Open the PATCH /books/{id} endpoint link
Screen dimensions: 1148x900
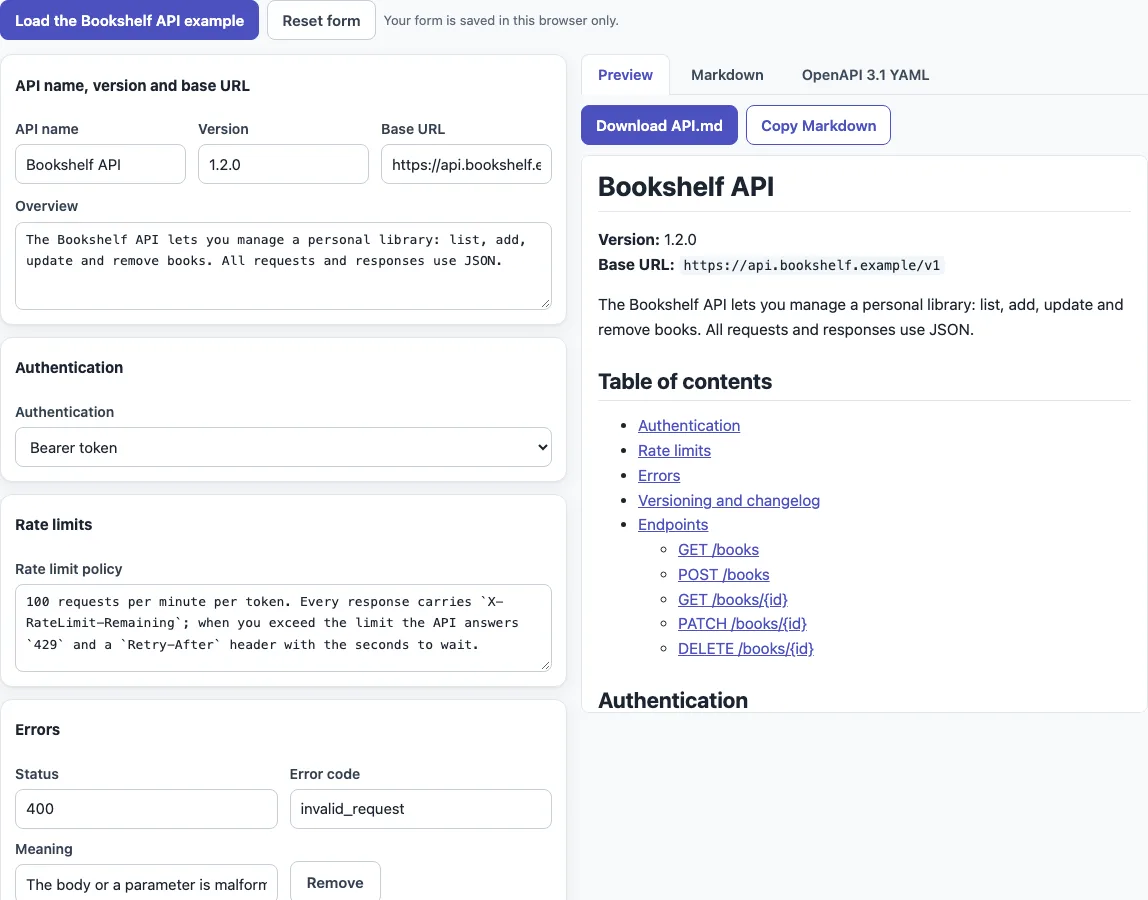(742, 623)
